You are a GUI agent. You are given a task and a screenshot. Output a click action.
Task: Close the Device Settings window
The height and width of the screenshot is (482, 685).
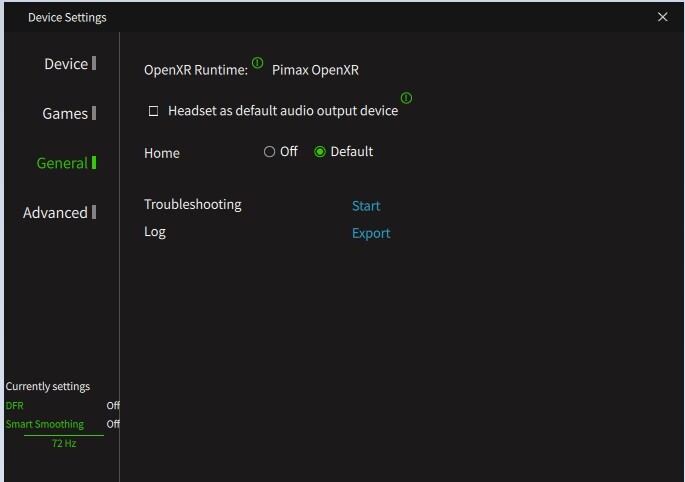pyautogui.click(x=662, y=17)
